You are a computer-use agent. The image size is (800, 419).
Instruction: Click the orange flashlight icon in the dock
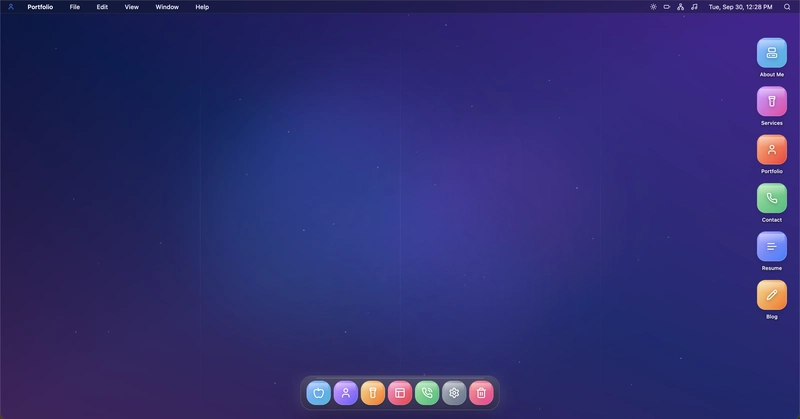(373, 393)
